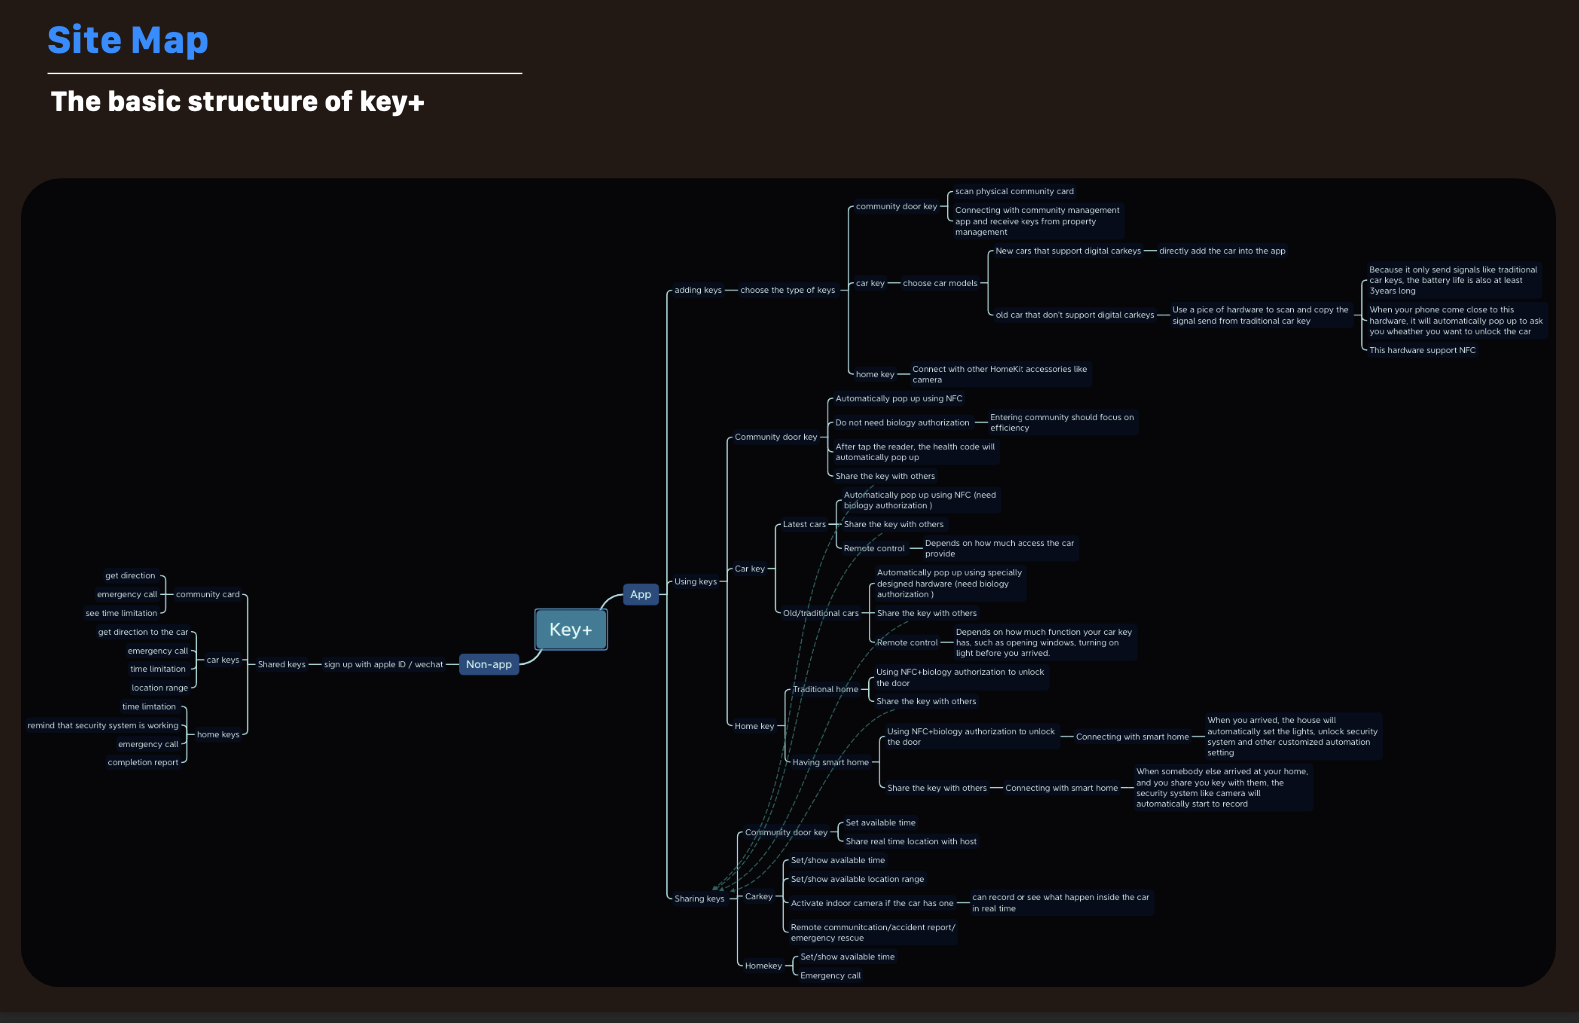Viewport: 1579px width, 1023px height.
Task: Click the App branch node
Action: tap(640, 594)
